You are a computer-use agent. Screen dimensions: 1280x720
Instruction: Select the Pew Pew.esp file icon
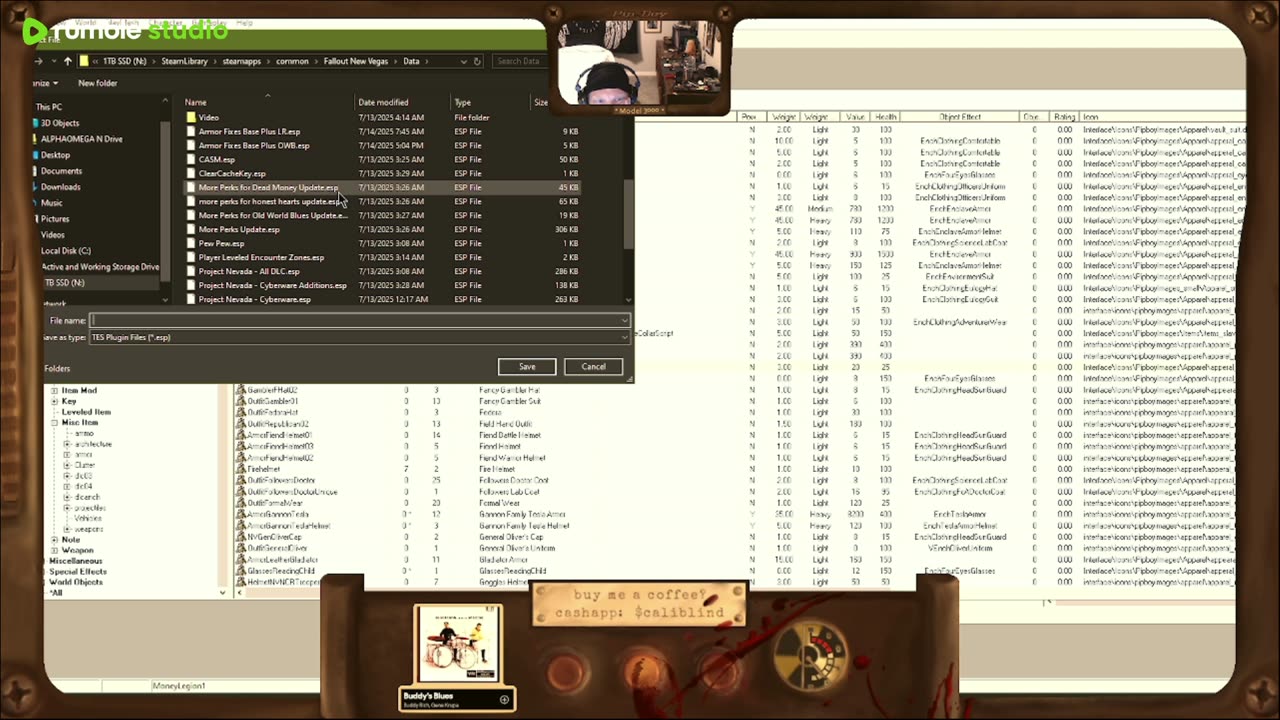pyautogui.click(x=191, y=243)
